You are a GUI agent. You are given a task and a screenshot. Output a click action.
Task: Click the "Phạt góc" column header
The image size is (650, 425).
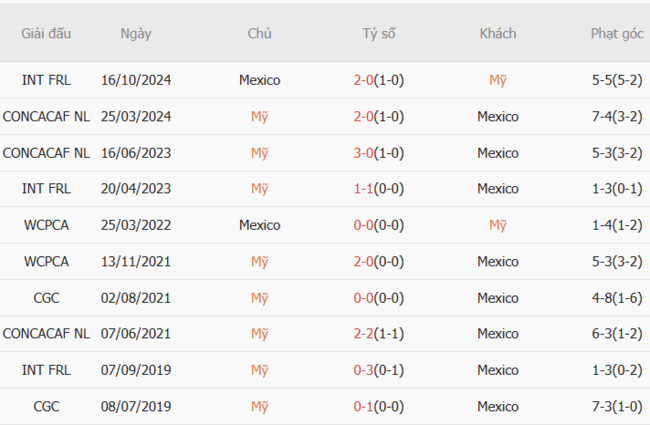click(617, 33)
